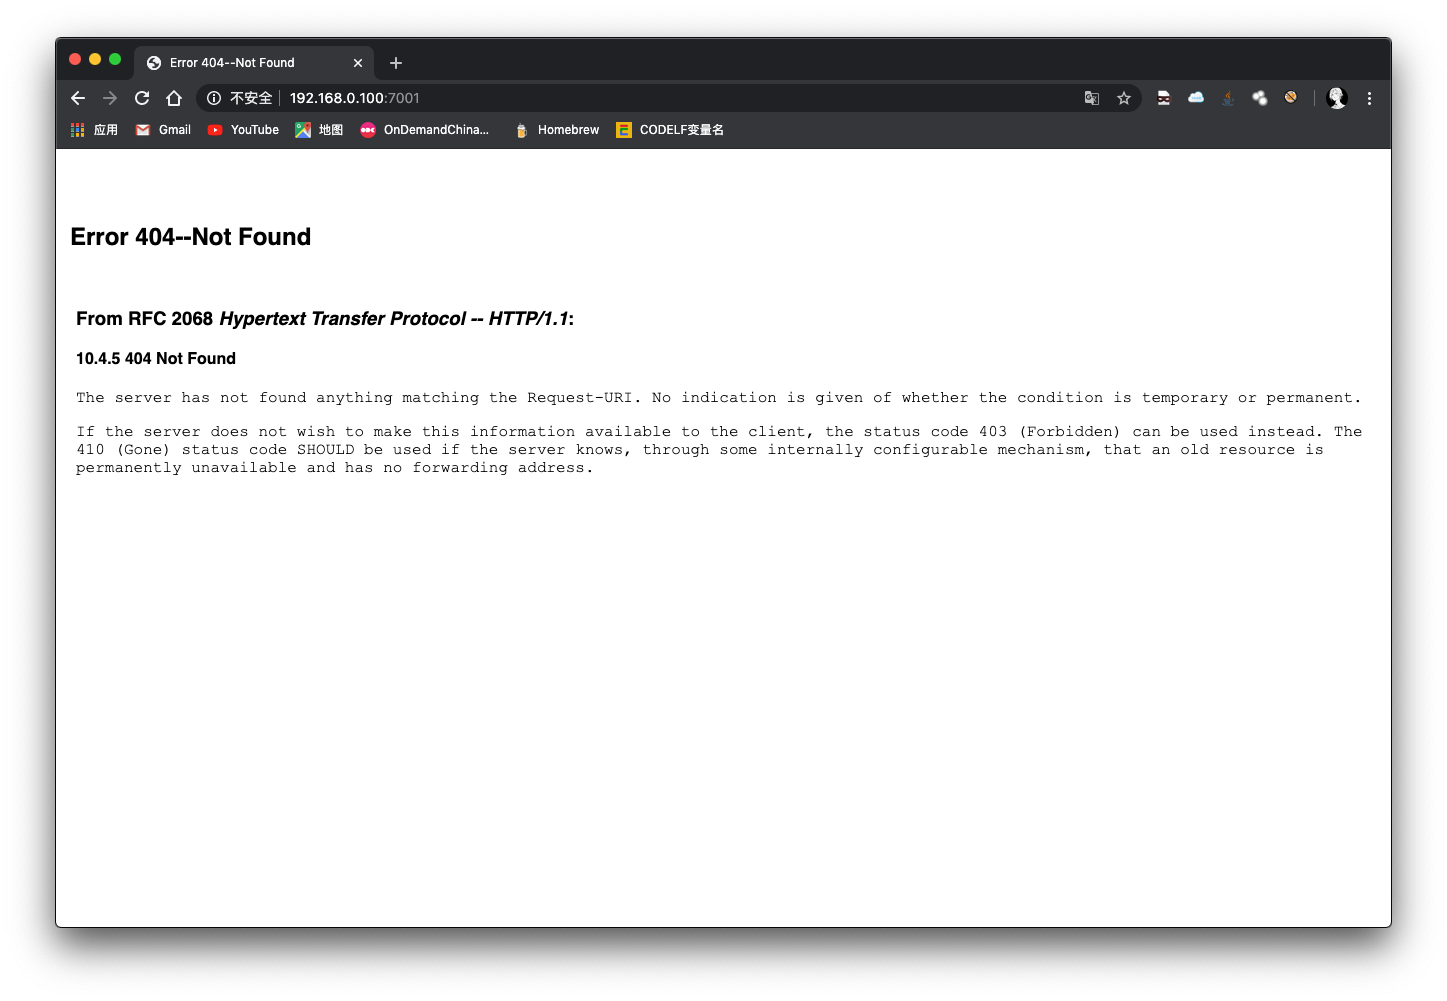Open the 应用 apps launcher
This screenshot has width=1447, height=1001.
pos(93,129)
